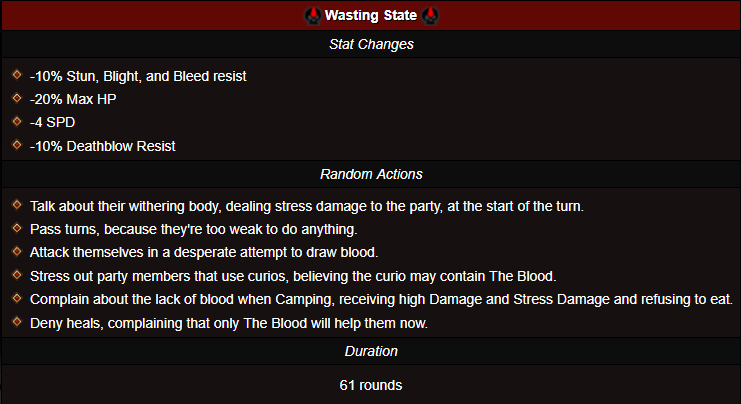
Task: Click the diamond bullet beside -4 SPD
Action: click(17, 122)
